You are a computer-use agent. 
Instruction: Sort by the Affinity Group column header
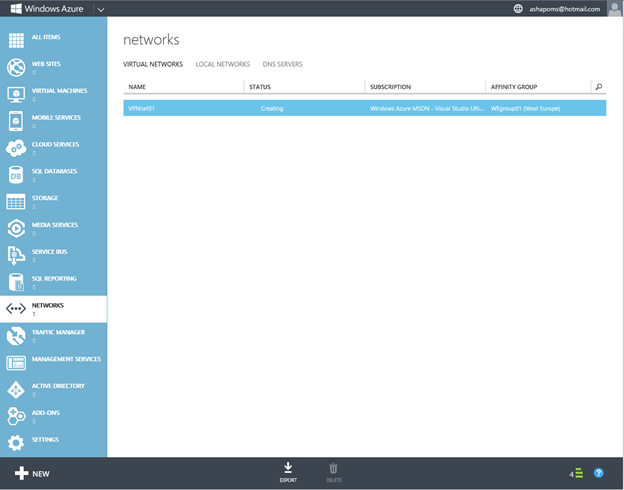point(514,87)
